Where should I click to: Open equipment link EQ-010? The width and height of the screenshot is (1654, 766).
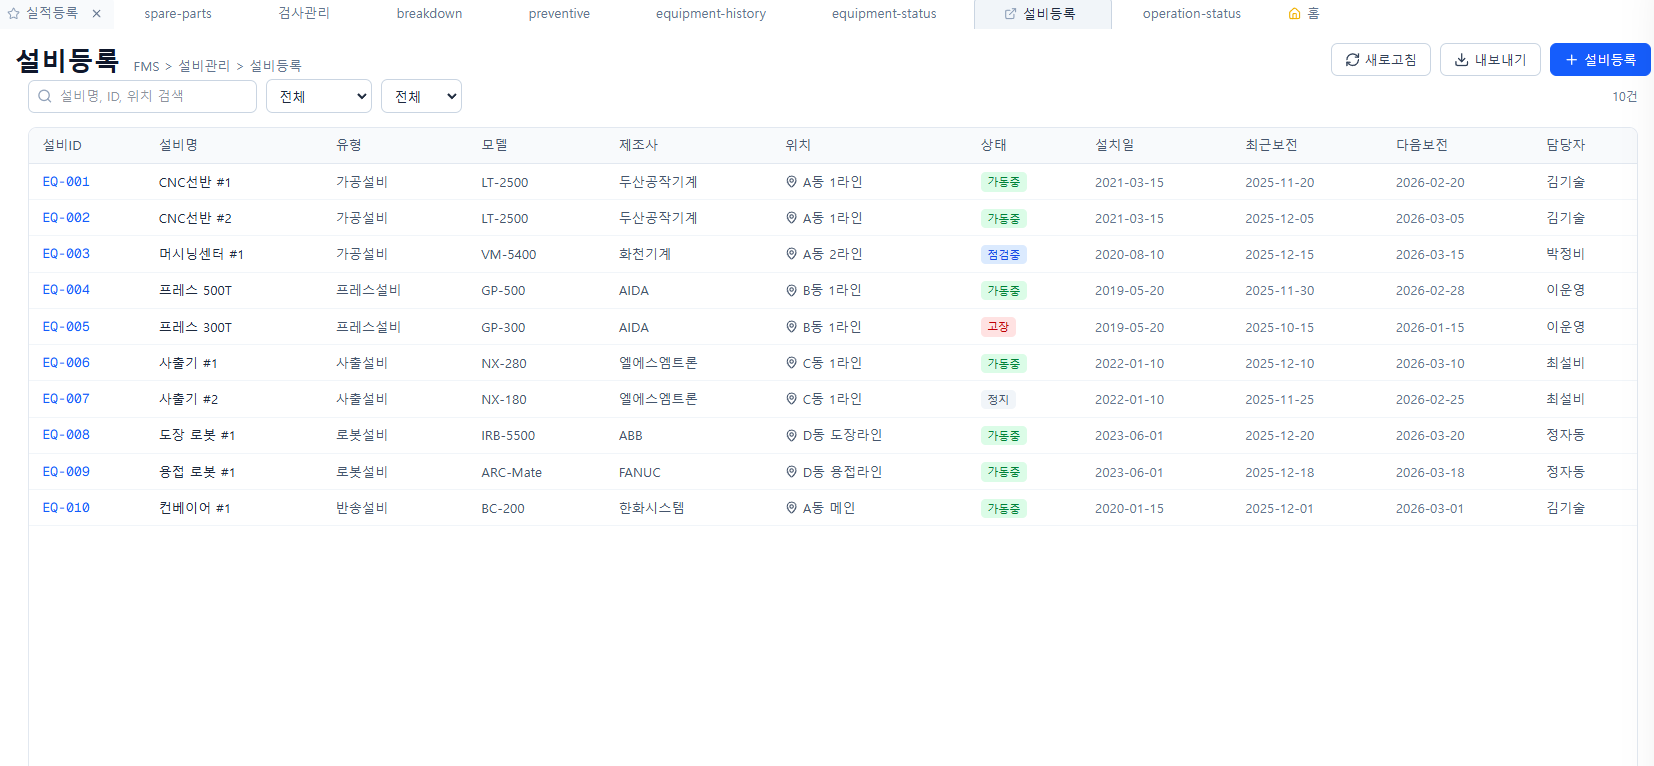coord(66,508)
